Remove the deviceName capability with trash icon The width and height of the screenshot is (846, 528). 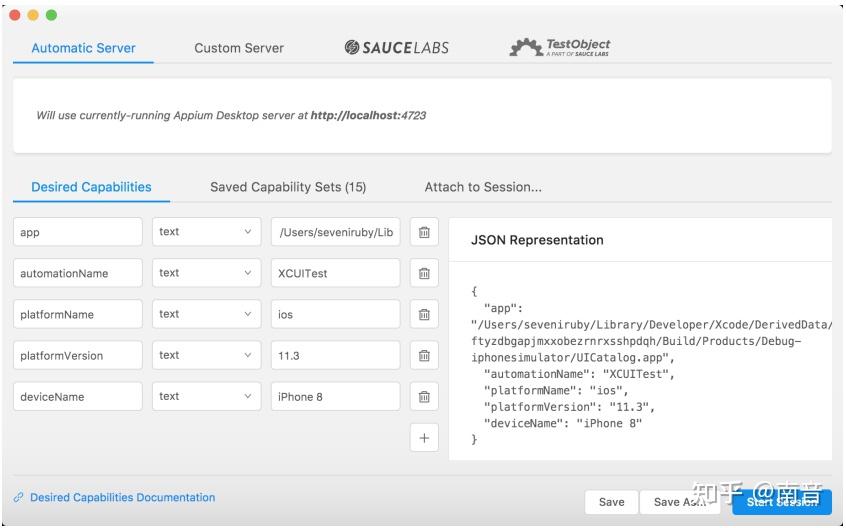[424, 396]
